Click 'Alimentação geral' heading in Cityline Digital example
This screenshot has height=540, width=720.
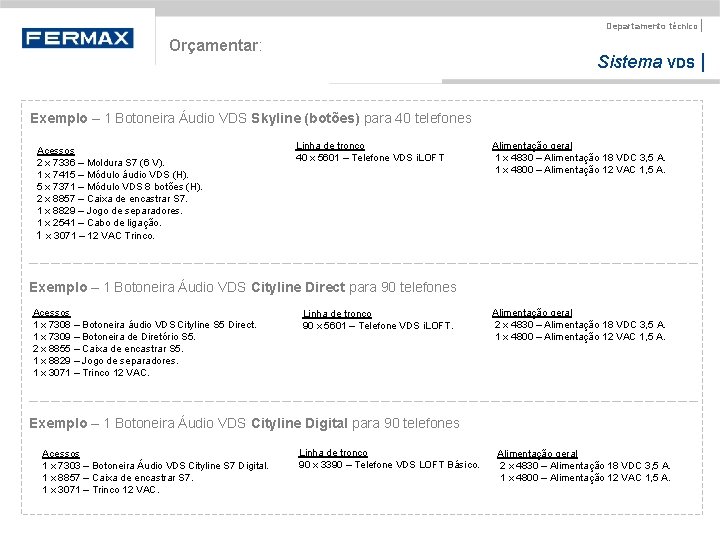coord(537,454)
